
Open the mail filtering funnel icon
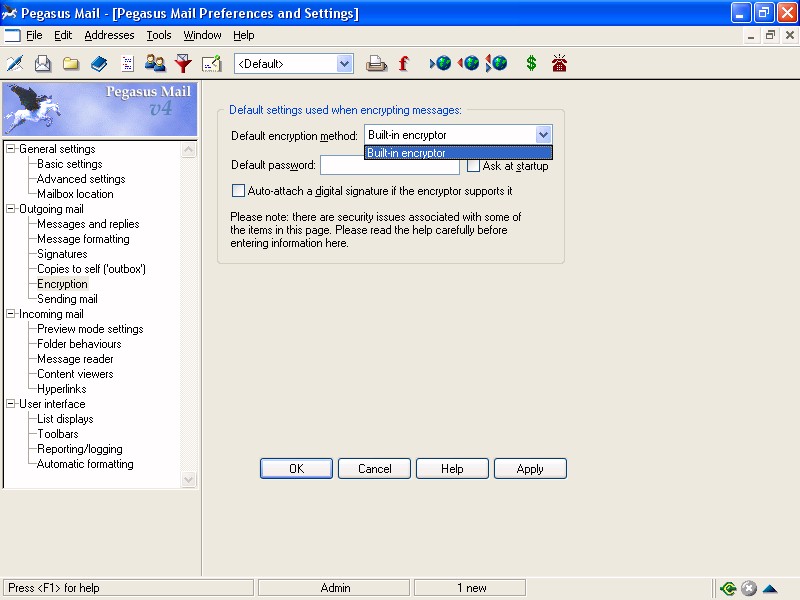[x=183, y=64]
